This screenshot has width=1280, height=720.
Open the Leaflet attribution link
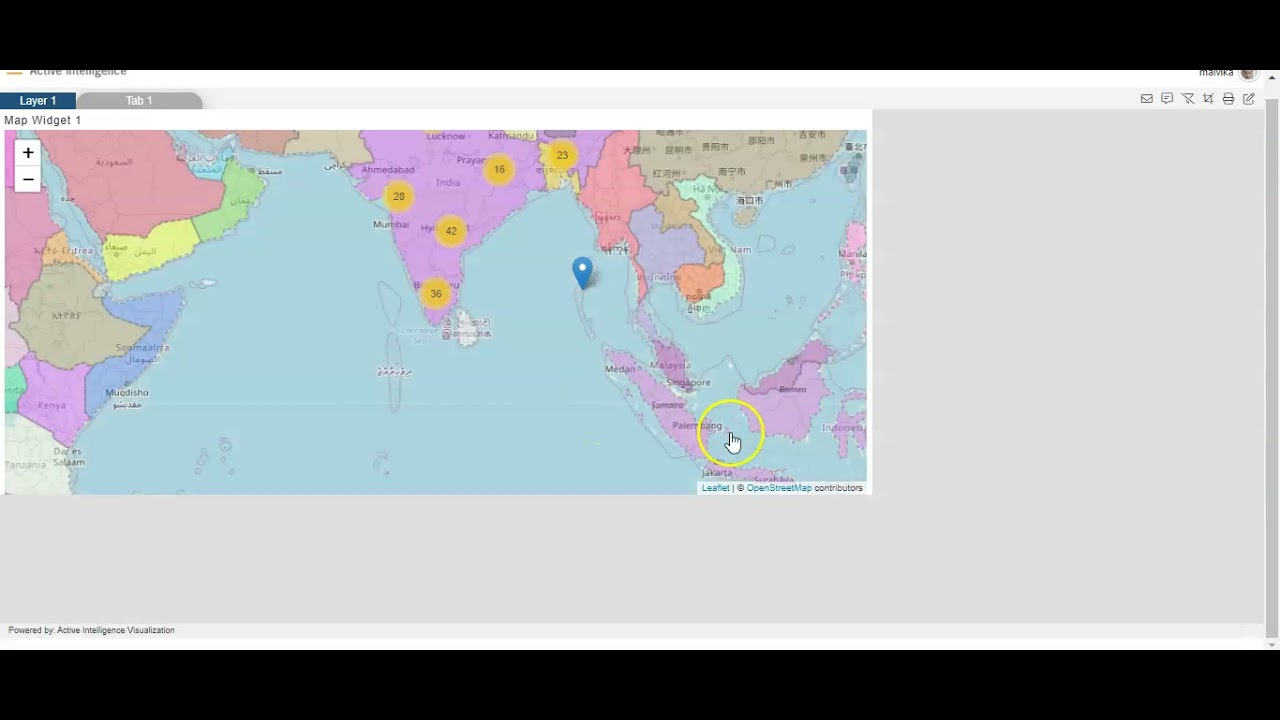pyautogui.click(x=715, y=488)
